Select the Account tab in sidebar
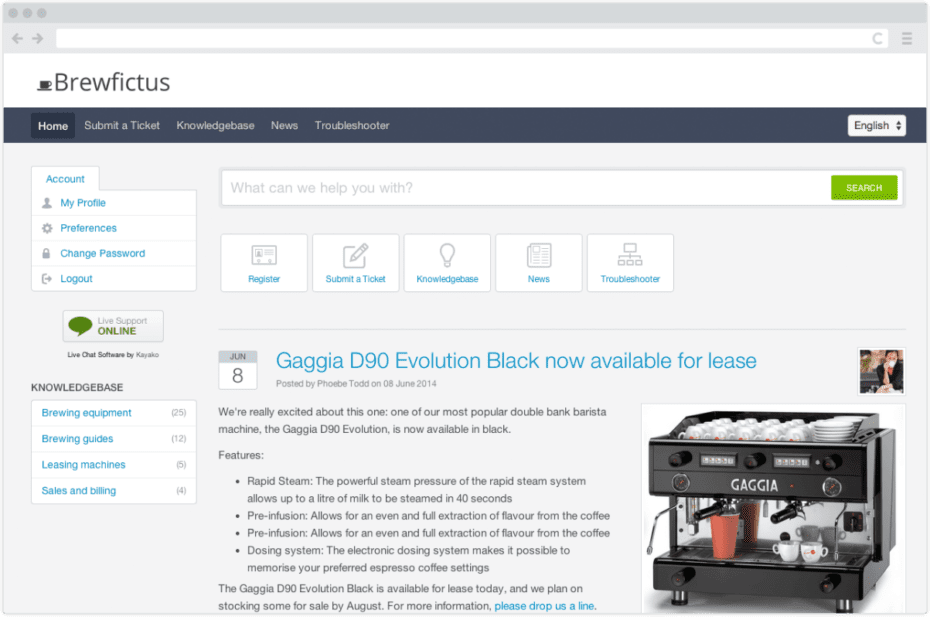Viewport: 930px width, 620px height. coord(65,179)
